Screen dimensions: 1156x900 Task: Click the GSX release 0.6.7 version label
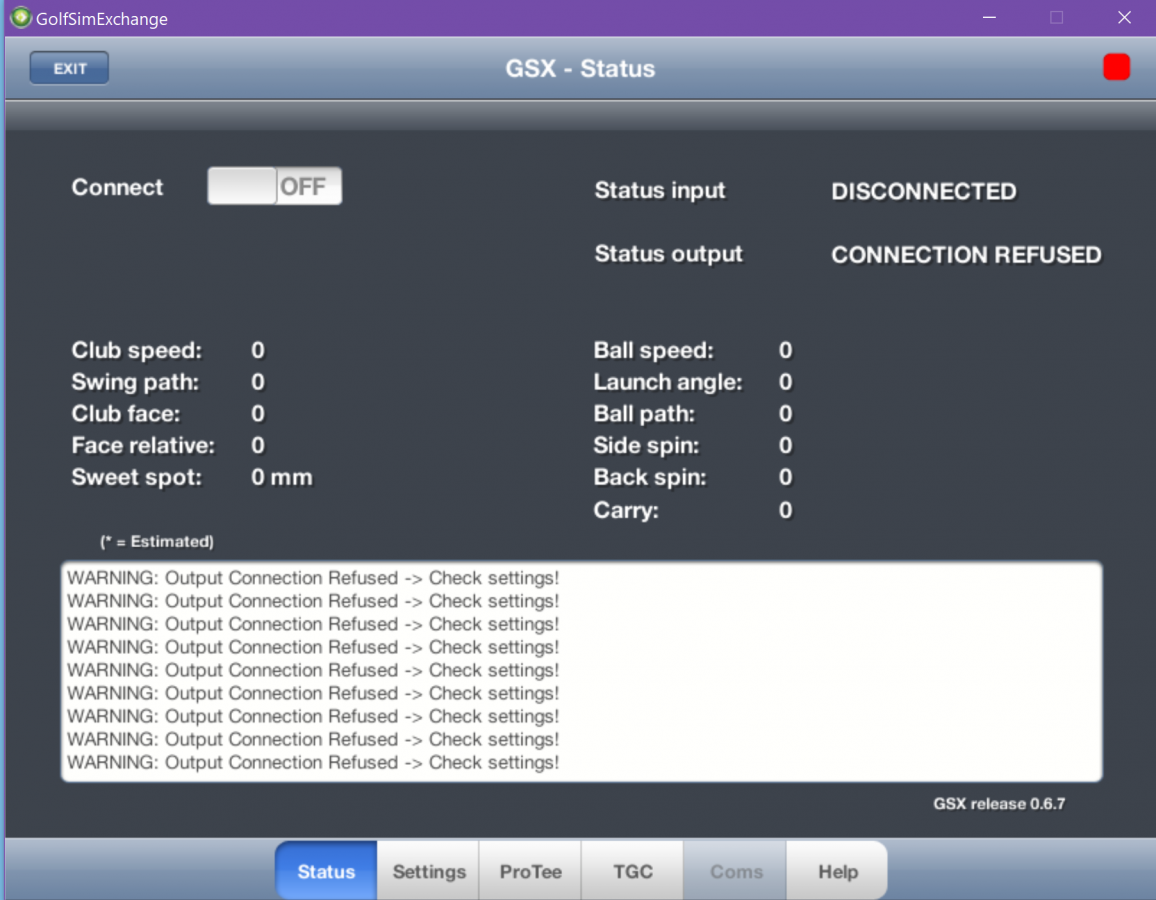click(999, 804)
